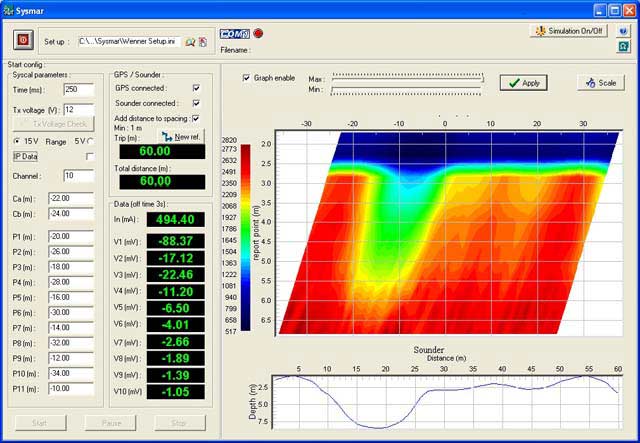Click the blue info globe icon
The image size is (640, 443).
623,31
